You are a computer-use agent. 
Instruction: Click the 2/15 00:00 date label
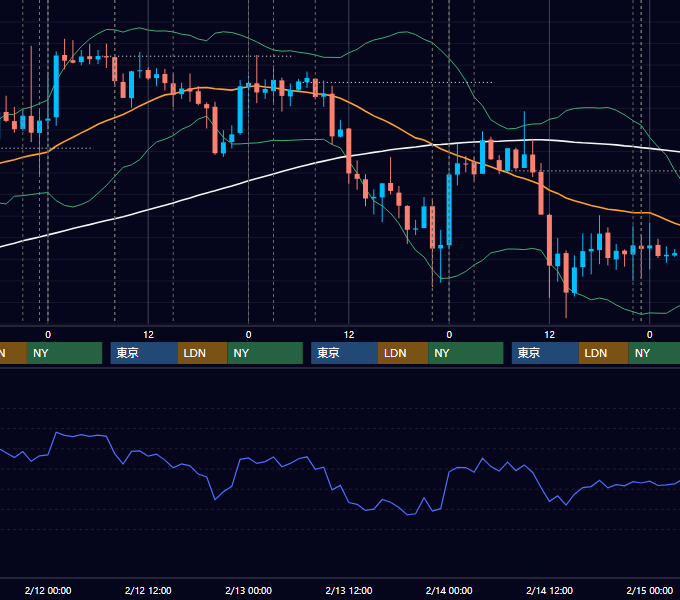(650, 590)
